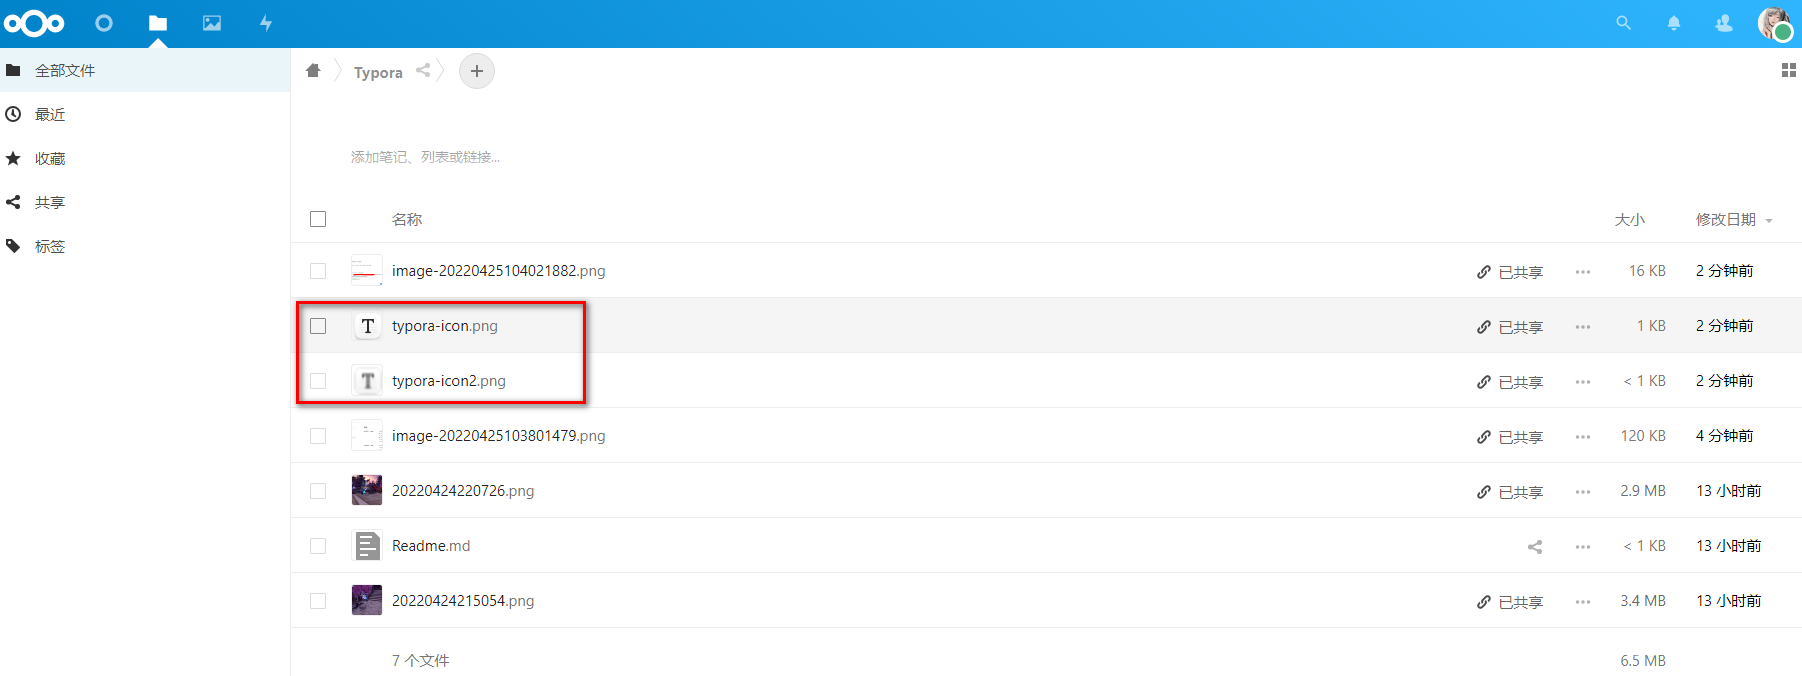This screenshot has height=676, width=1802.
Task: Open more actions menu for Readme.md
Action: coord(1583,547)
